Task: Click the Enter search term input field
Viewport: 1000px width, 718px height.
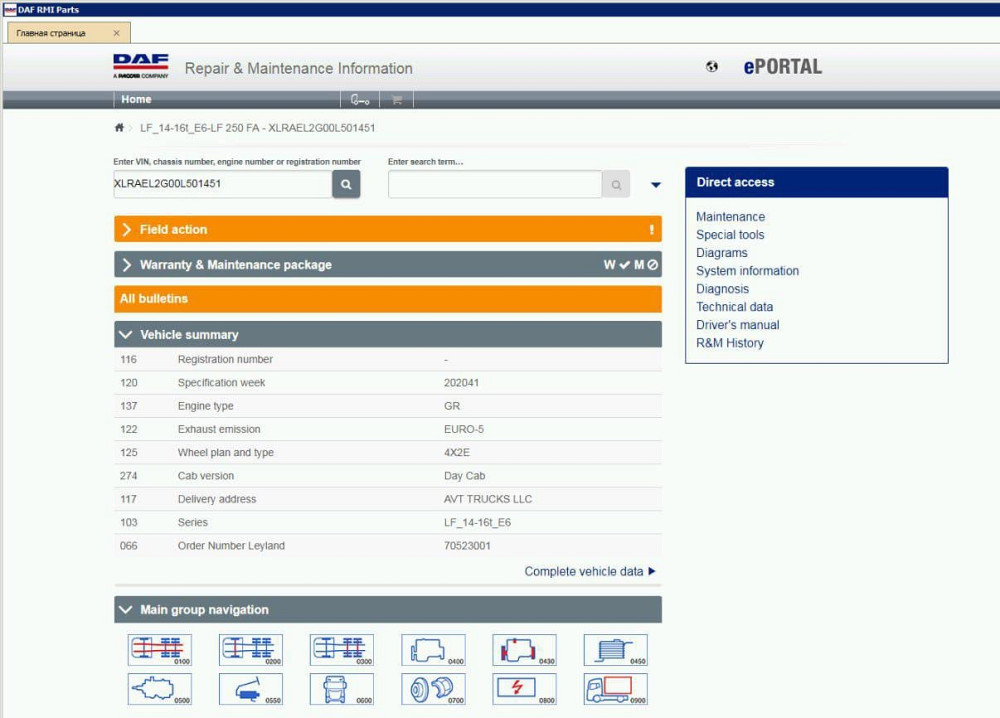Action: [x=494, y=184]
